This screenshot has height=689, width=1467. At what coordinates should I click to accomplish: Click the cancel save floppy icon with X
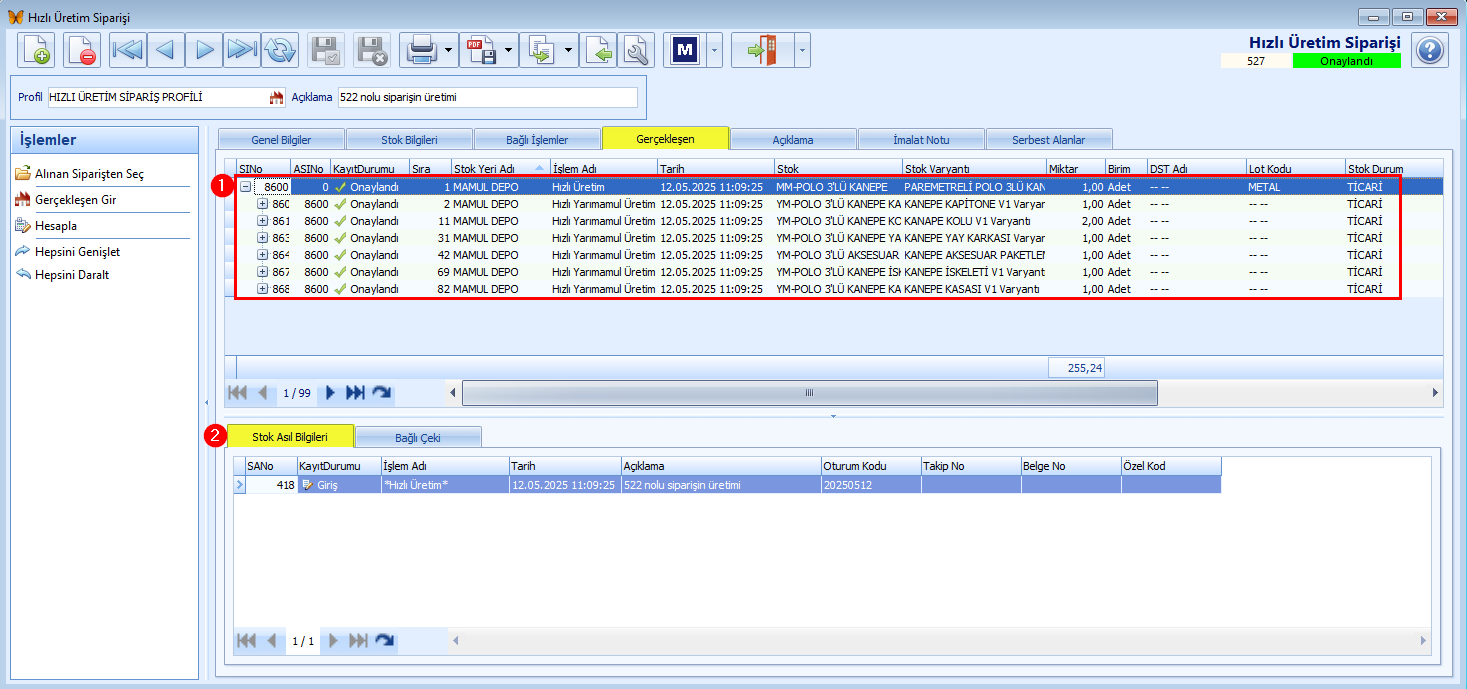point(371,49)
